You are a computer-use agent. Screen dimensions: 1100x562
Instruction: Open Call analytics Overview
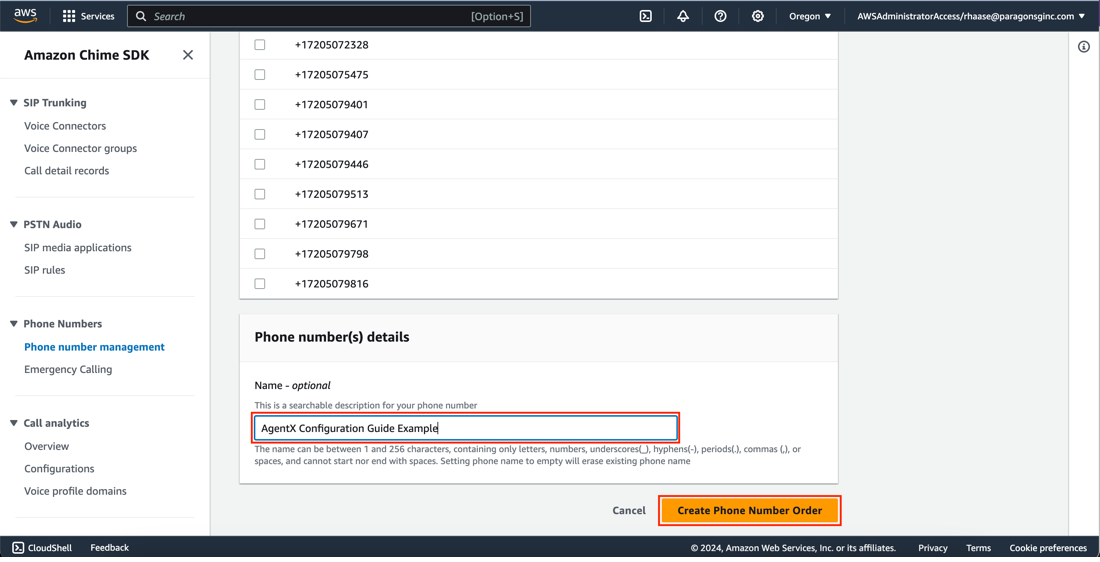(46, 446)
